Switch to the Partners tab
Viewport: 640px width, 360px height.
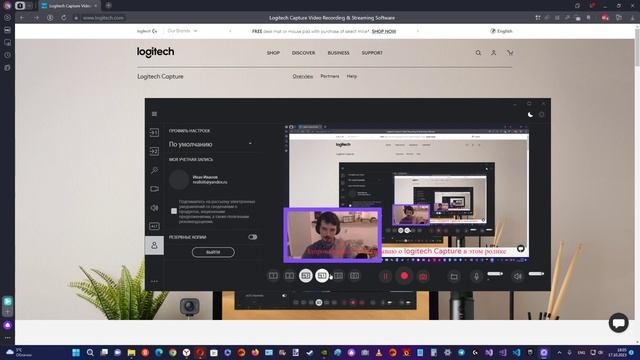tap(330, 76)
